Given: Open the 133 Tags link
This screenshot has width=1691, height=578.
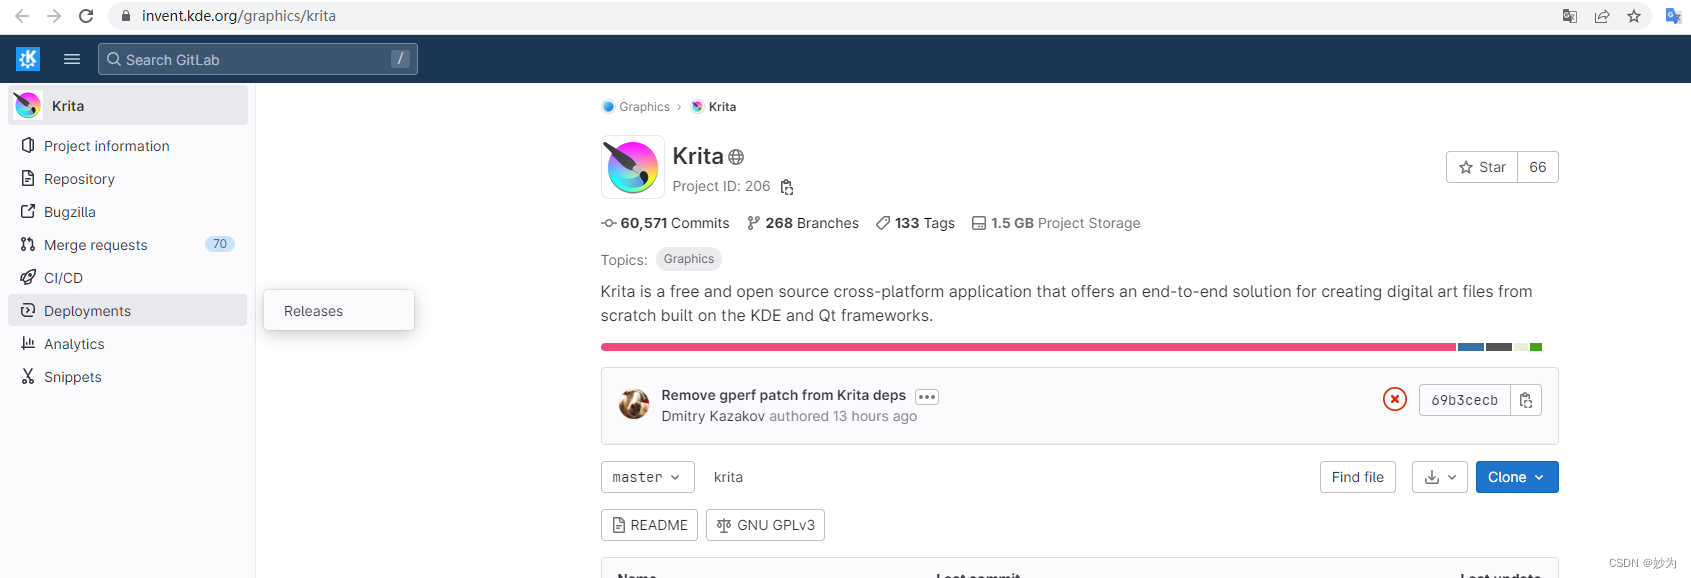Looking at the screenshot, I should coord(915,223).
